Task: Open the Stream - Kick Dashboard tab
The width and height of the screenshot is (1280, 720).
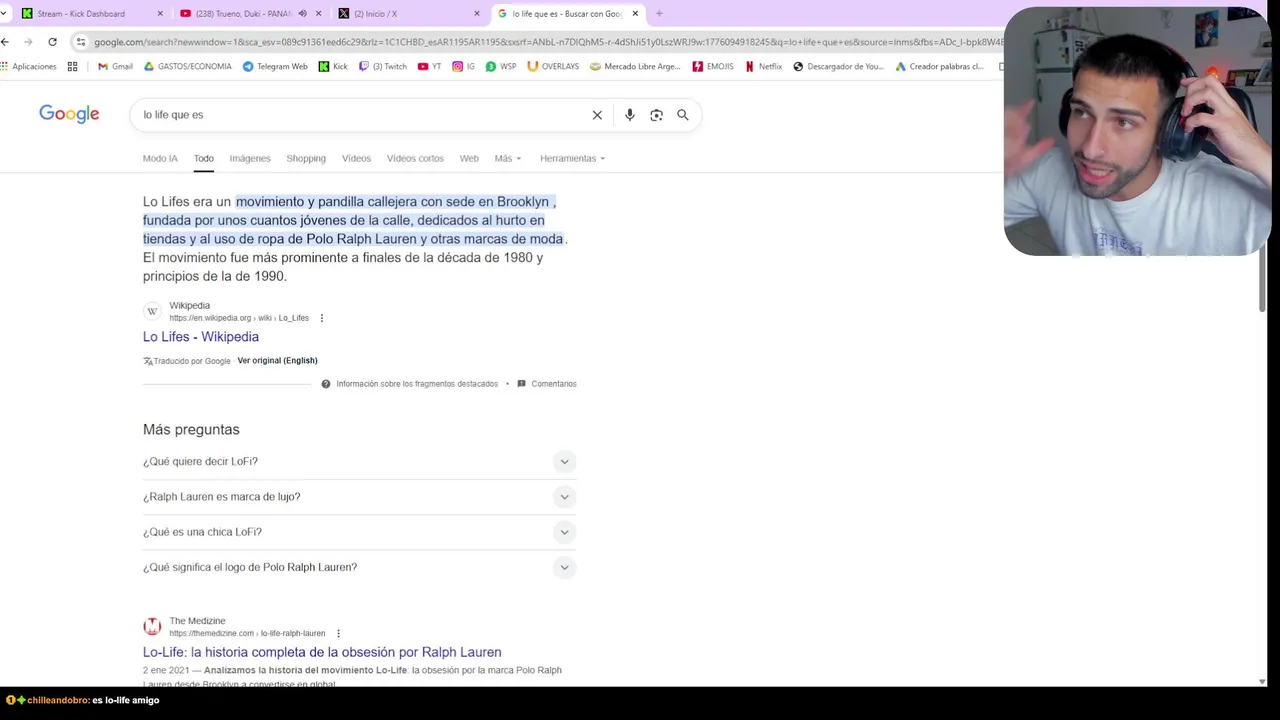Action: point(82,14)
